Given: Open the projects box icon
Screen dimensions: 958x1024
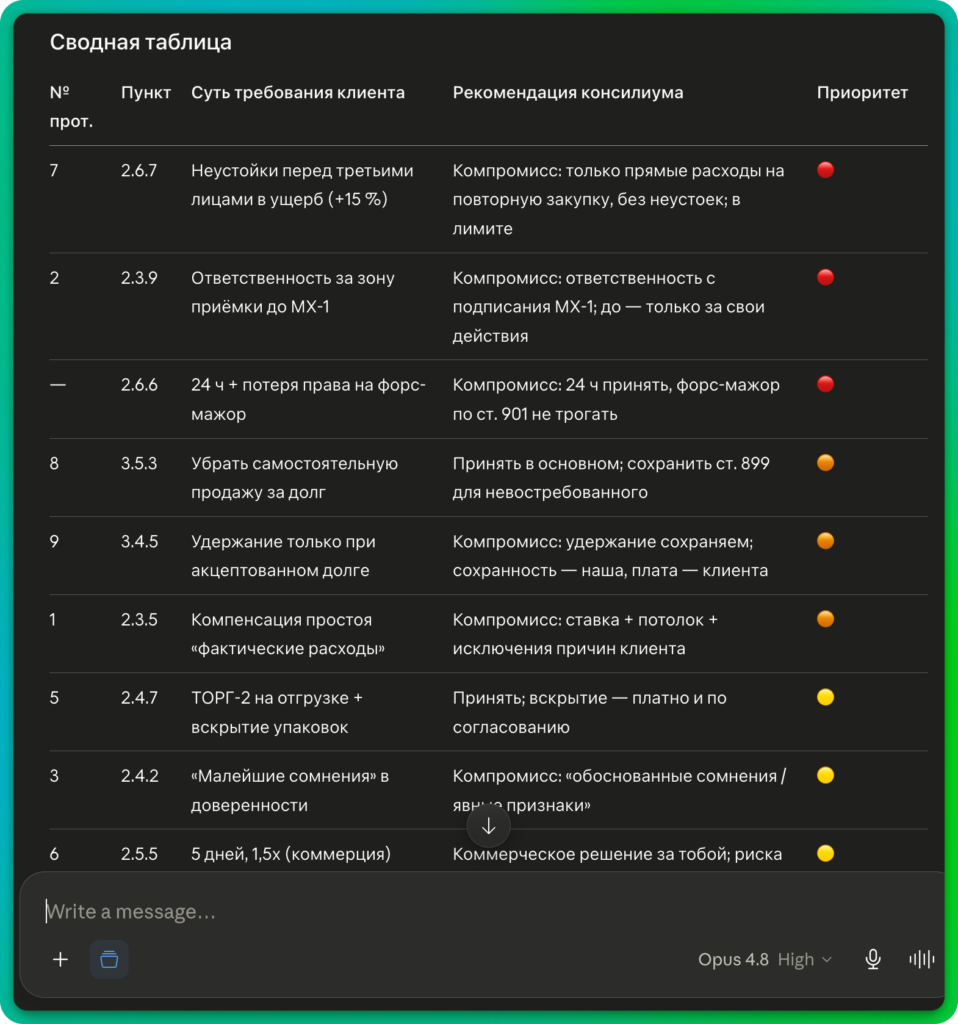Looking at the screenshot, I should pyautogui.click(x=109, y=959).
